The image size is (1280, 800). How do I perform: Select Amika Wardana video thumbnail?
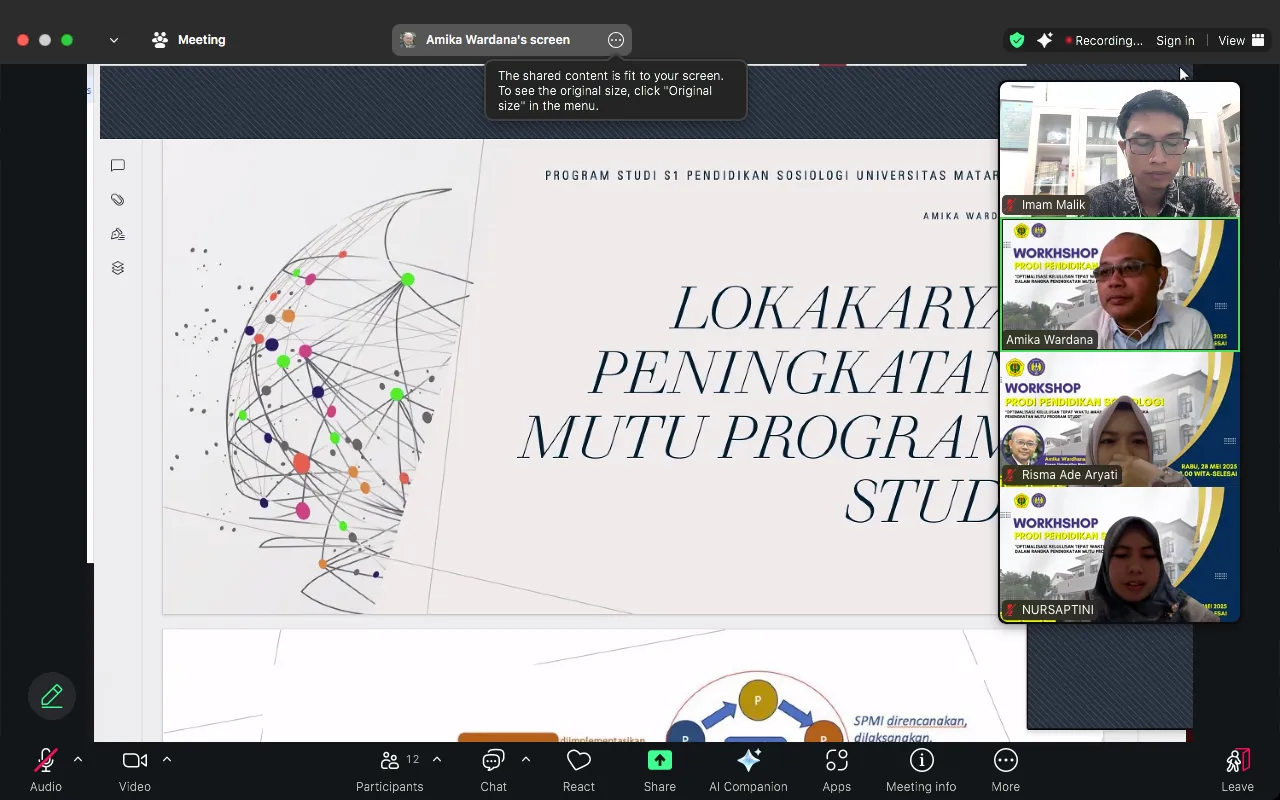click(1120, 284)
